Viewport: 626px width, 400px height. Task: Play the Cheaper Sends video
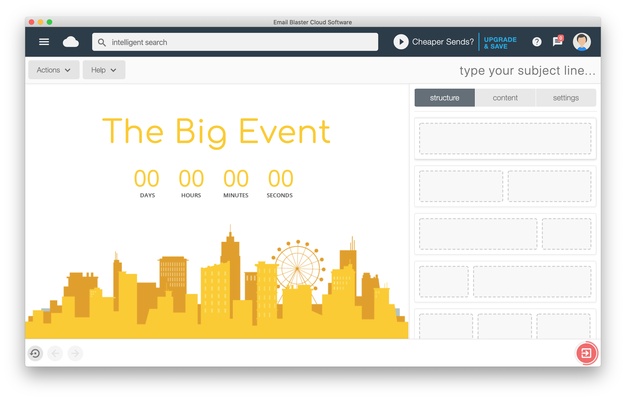pyautogui.click(x=401, y=42)
